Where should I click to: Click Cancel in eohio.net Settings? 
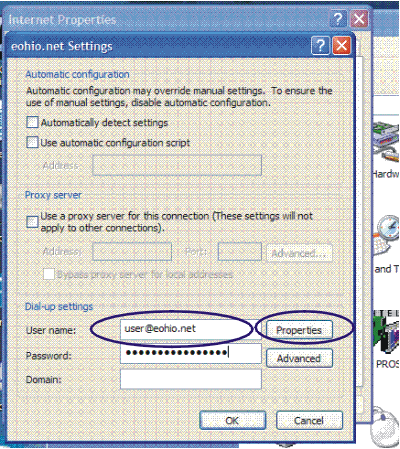pyautogui.click(x=309, y=420)
